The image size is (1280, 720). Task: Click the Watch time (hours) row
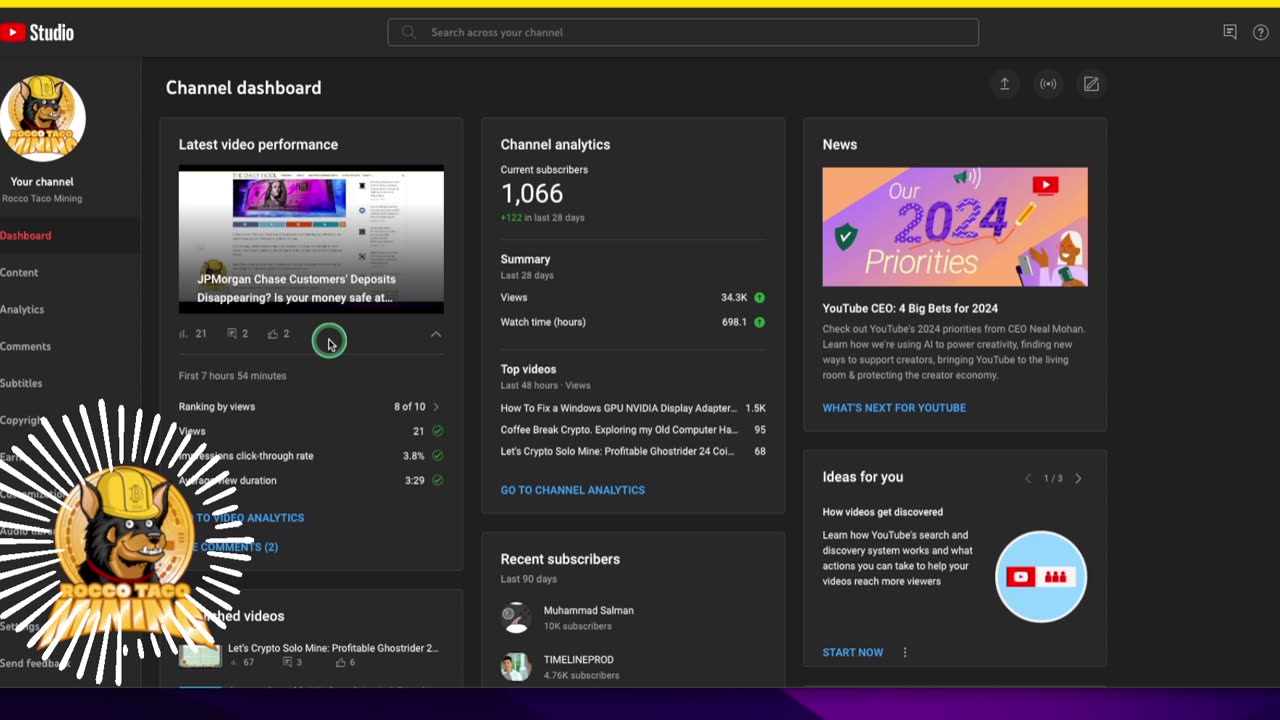pos(633,322)
